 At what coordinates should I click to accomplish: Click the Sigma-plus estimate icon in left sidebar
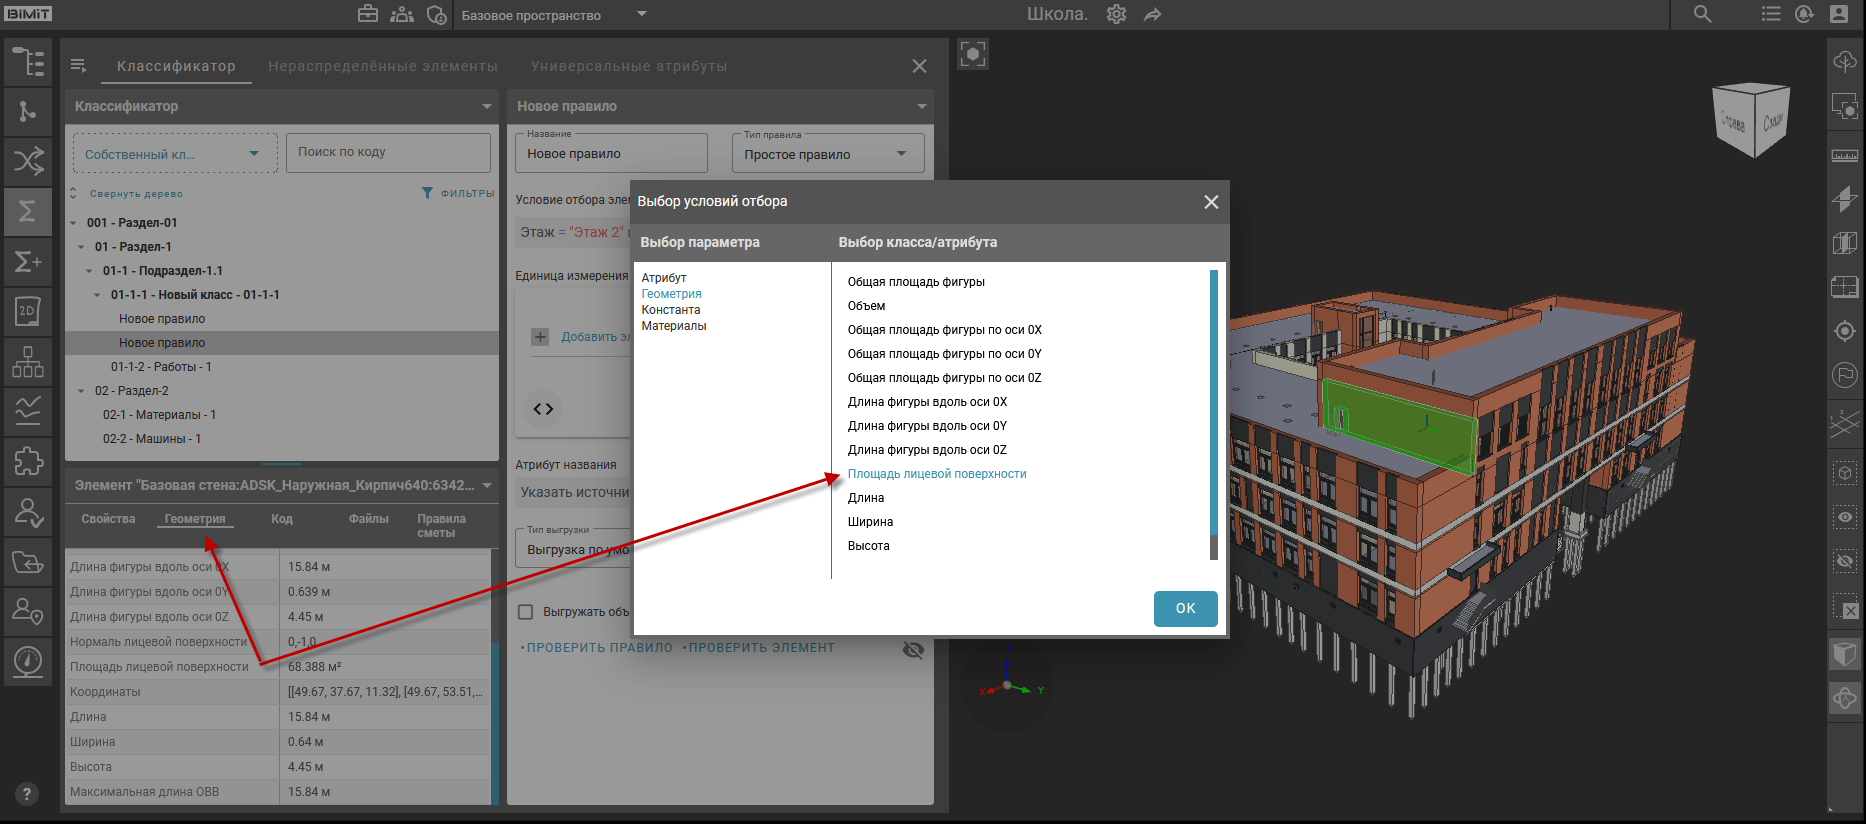pyautogui.click(x=28, y=262)
